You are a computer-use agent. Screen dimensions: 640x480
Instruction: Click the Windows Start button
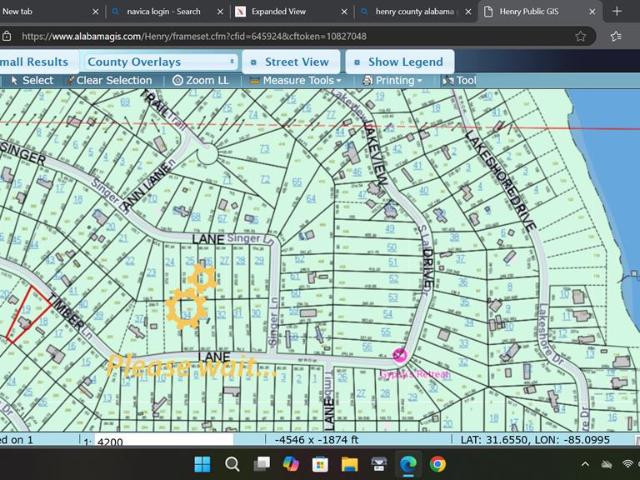(202, 464)
